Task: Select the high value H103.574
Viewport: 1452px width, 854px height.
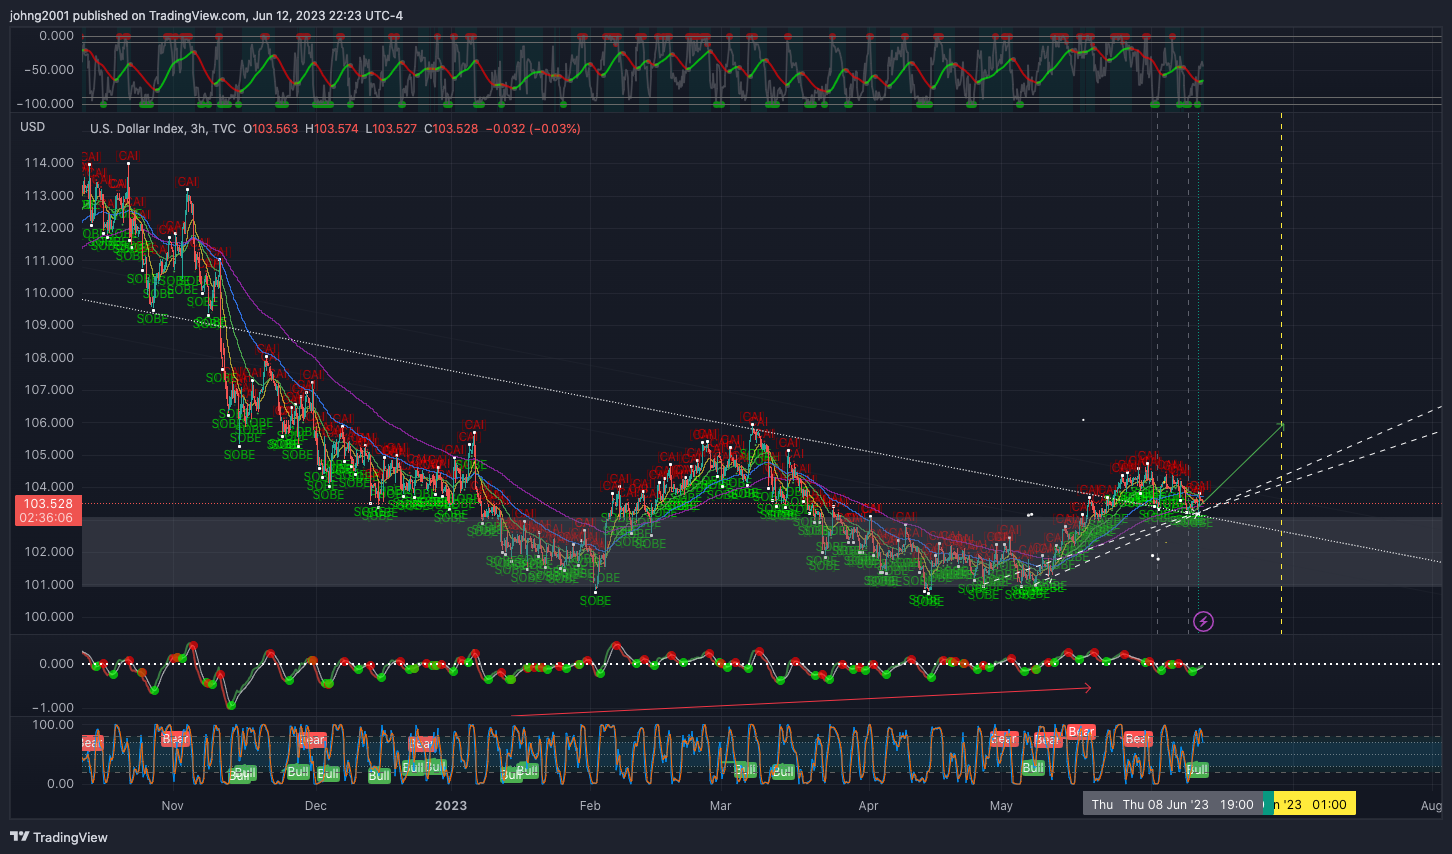Action: coord(331,129)
